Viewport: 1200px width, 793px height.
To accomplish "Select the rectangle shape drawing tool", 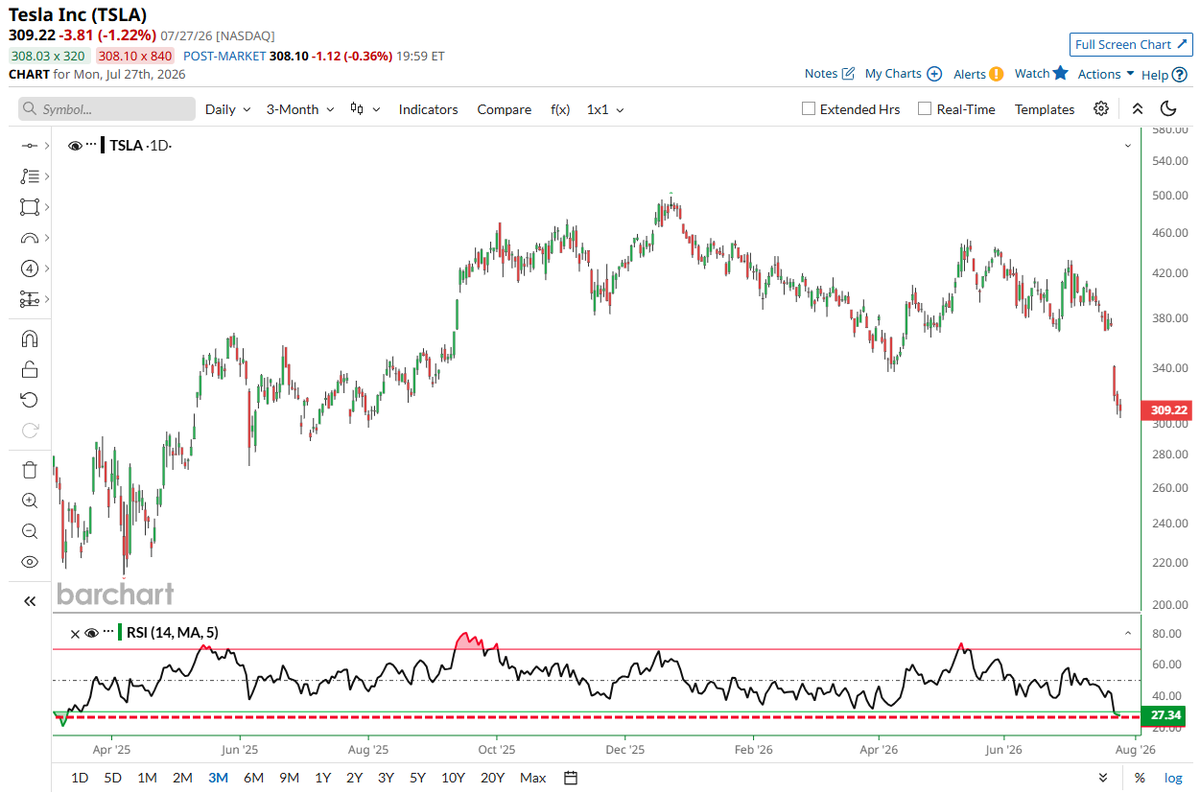I will (29, 207).
